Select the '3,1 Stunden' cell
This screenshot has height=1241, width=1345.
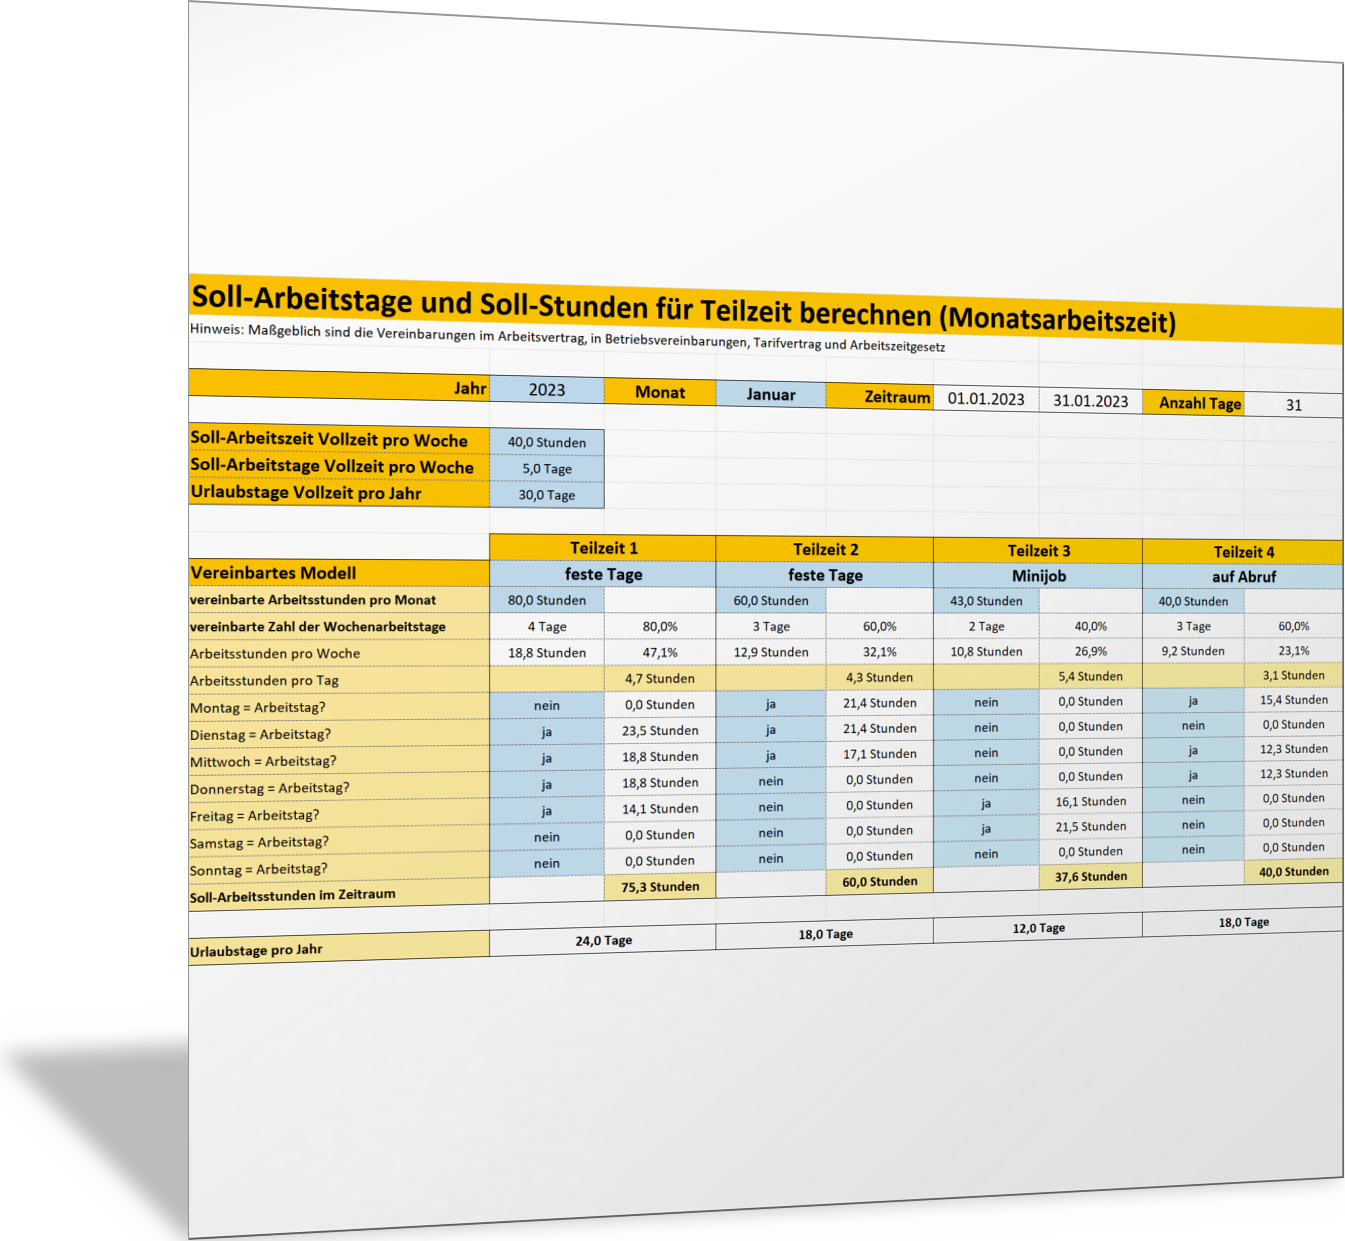click(1294, 675)
